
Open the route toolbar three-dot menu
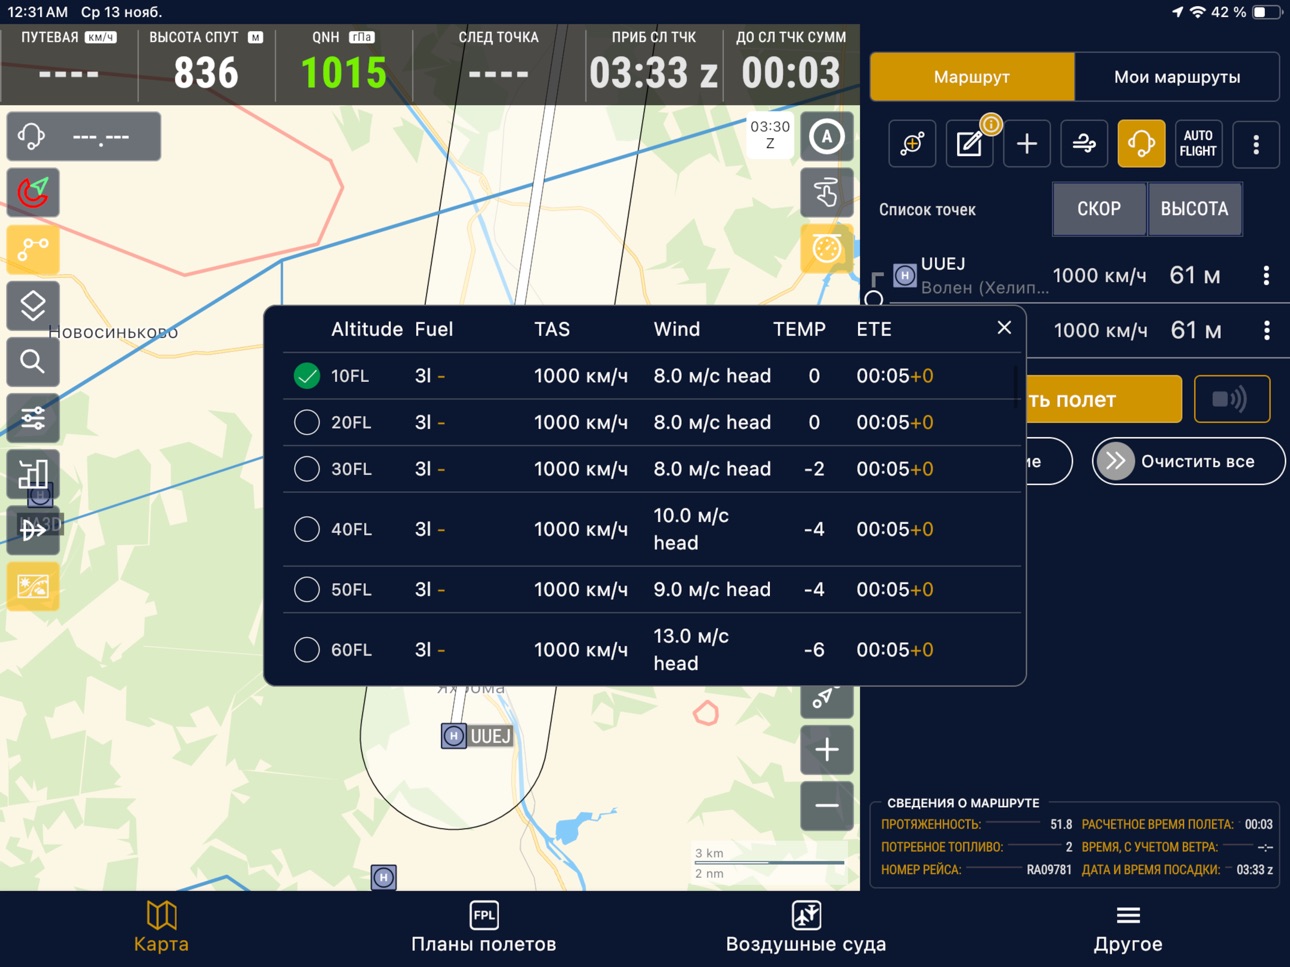(x=1256, y=144)
